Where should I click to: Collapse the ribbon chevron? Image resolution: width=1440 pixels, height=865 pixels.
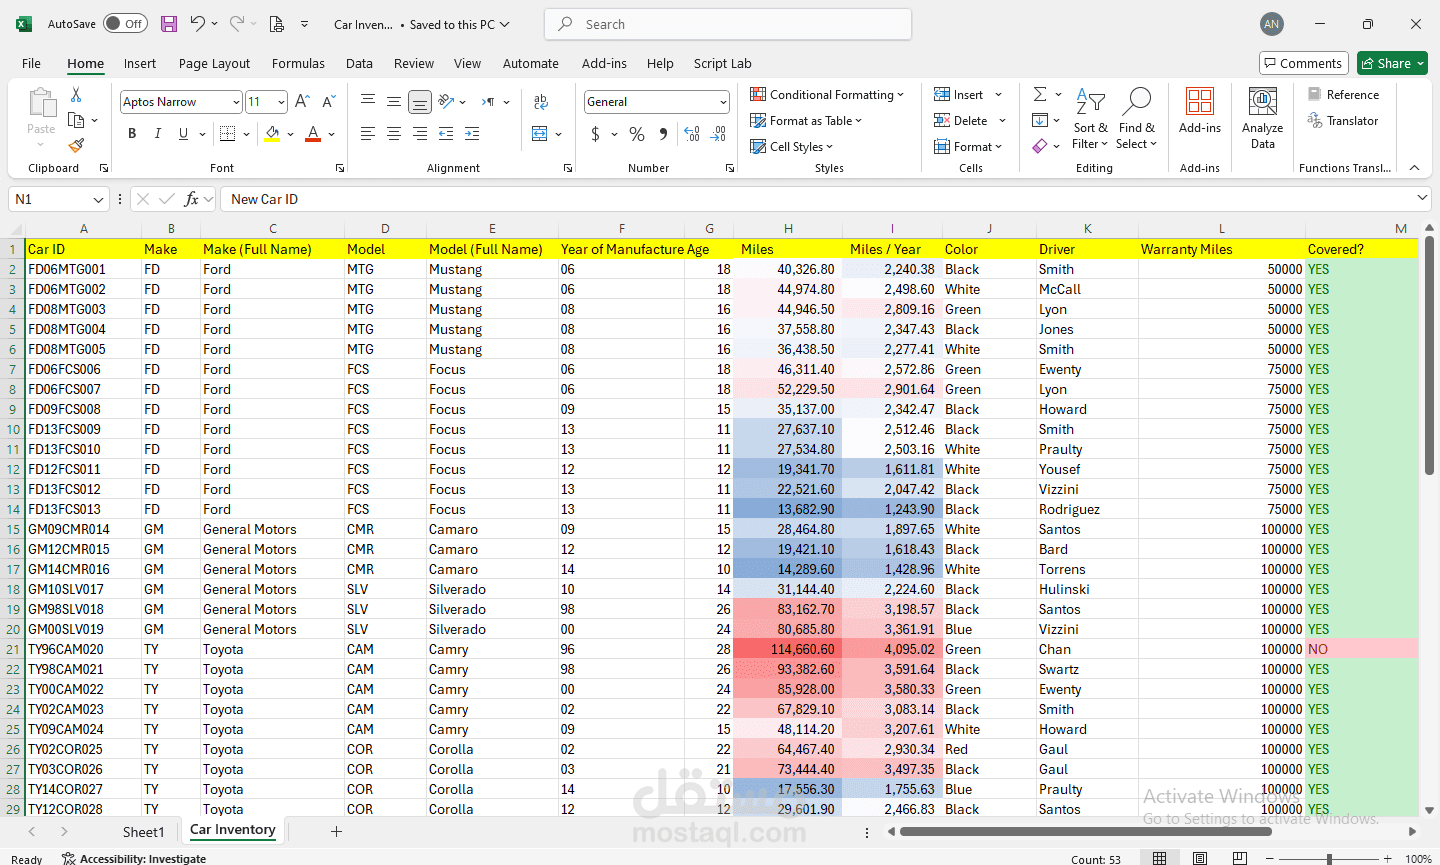pos(1414,167)
